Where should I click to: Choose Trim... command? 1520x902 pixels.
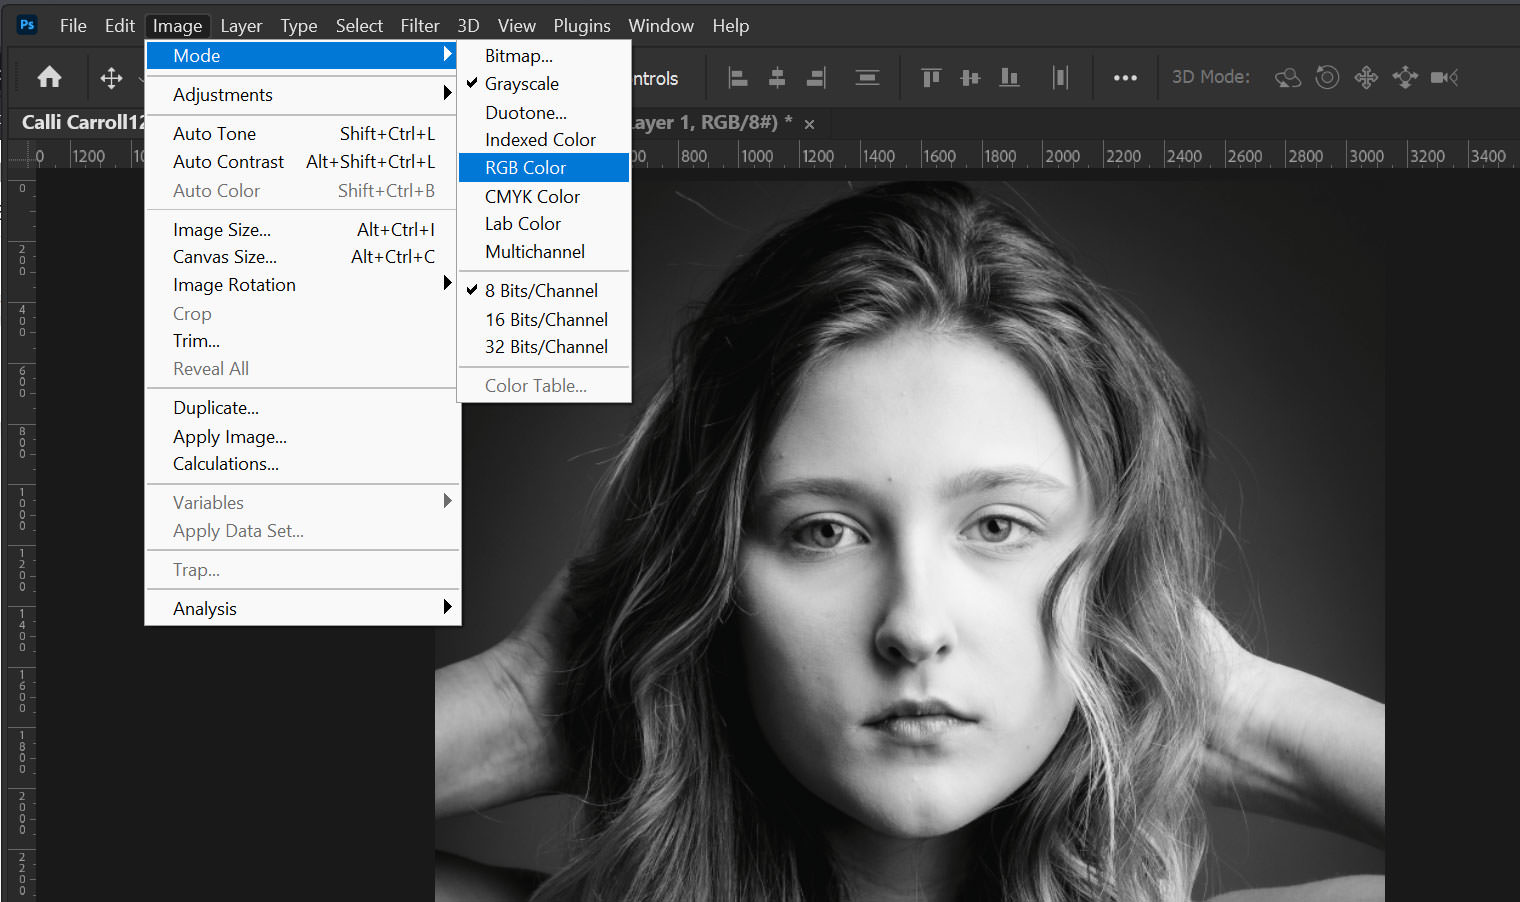[x=301, y=341]
